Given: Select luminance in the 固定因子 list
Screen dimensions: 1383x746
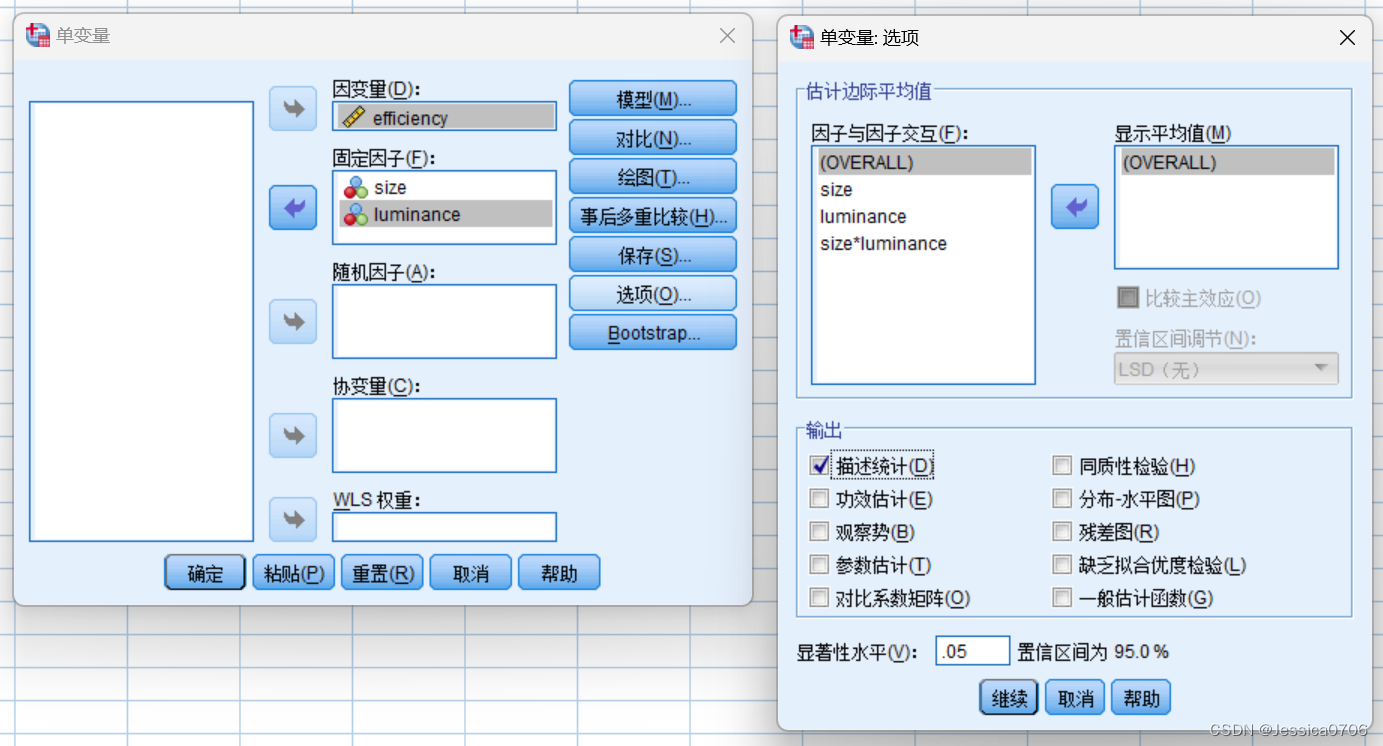Looking at the screenshot, I should click(446, 214).
